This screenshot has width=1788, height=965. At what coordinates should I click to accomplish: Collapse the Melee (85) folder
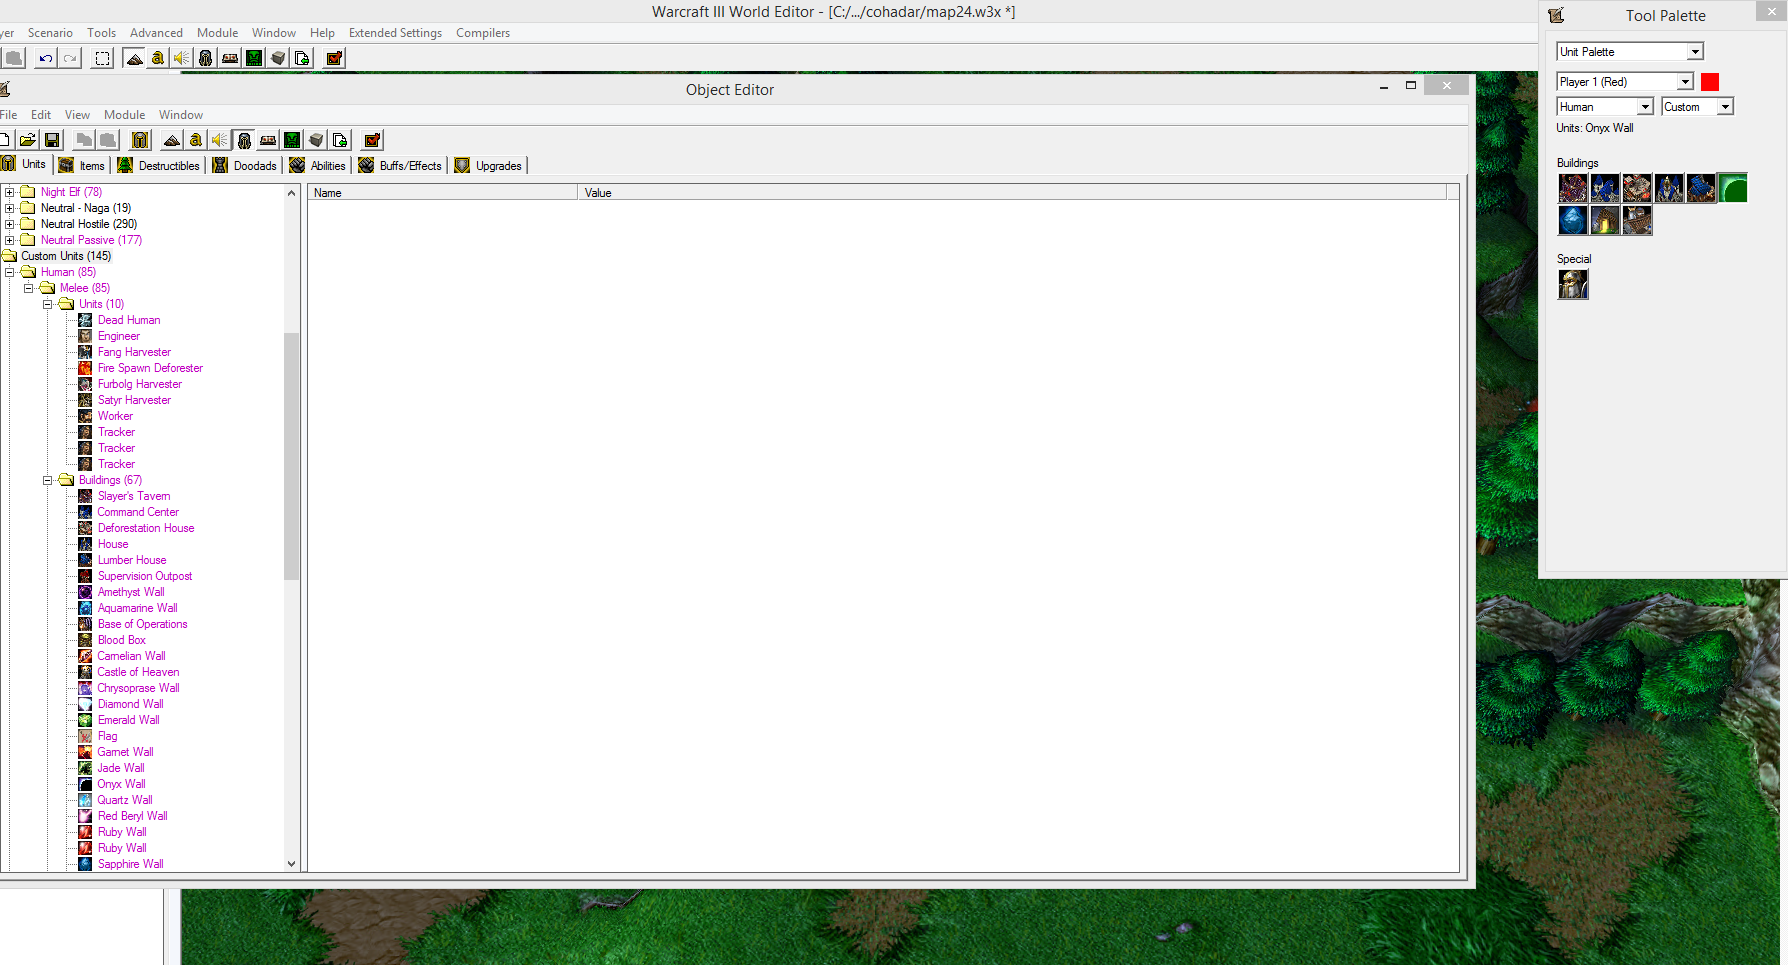(29, 288)
